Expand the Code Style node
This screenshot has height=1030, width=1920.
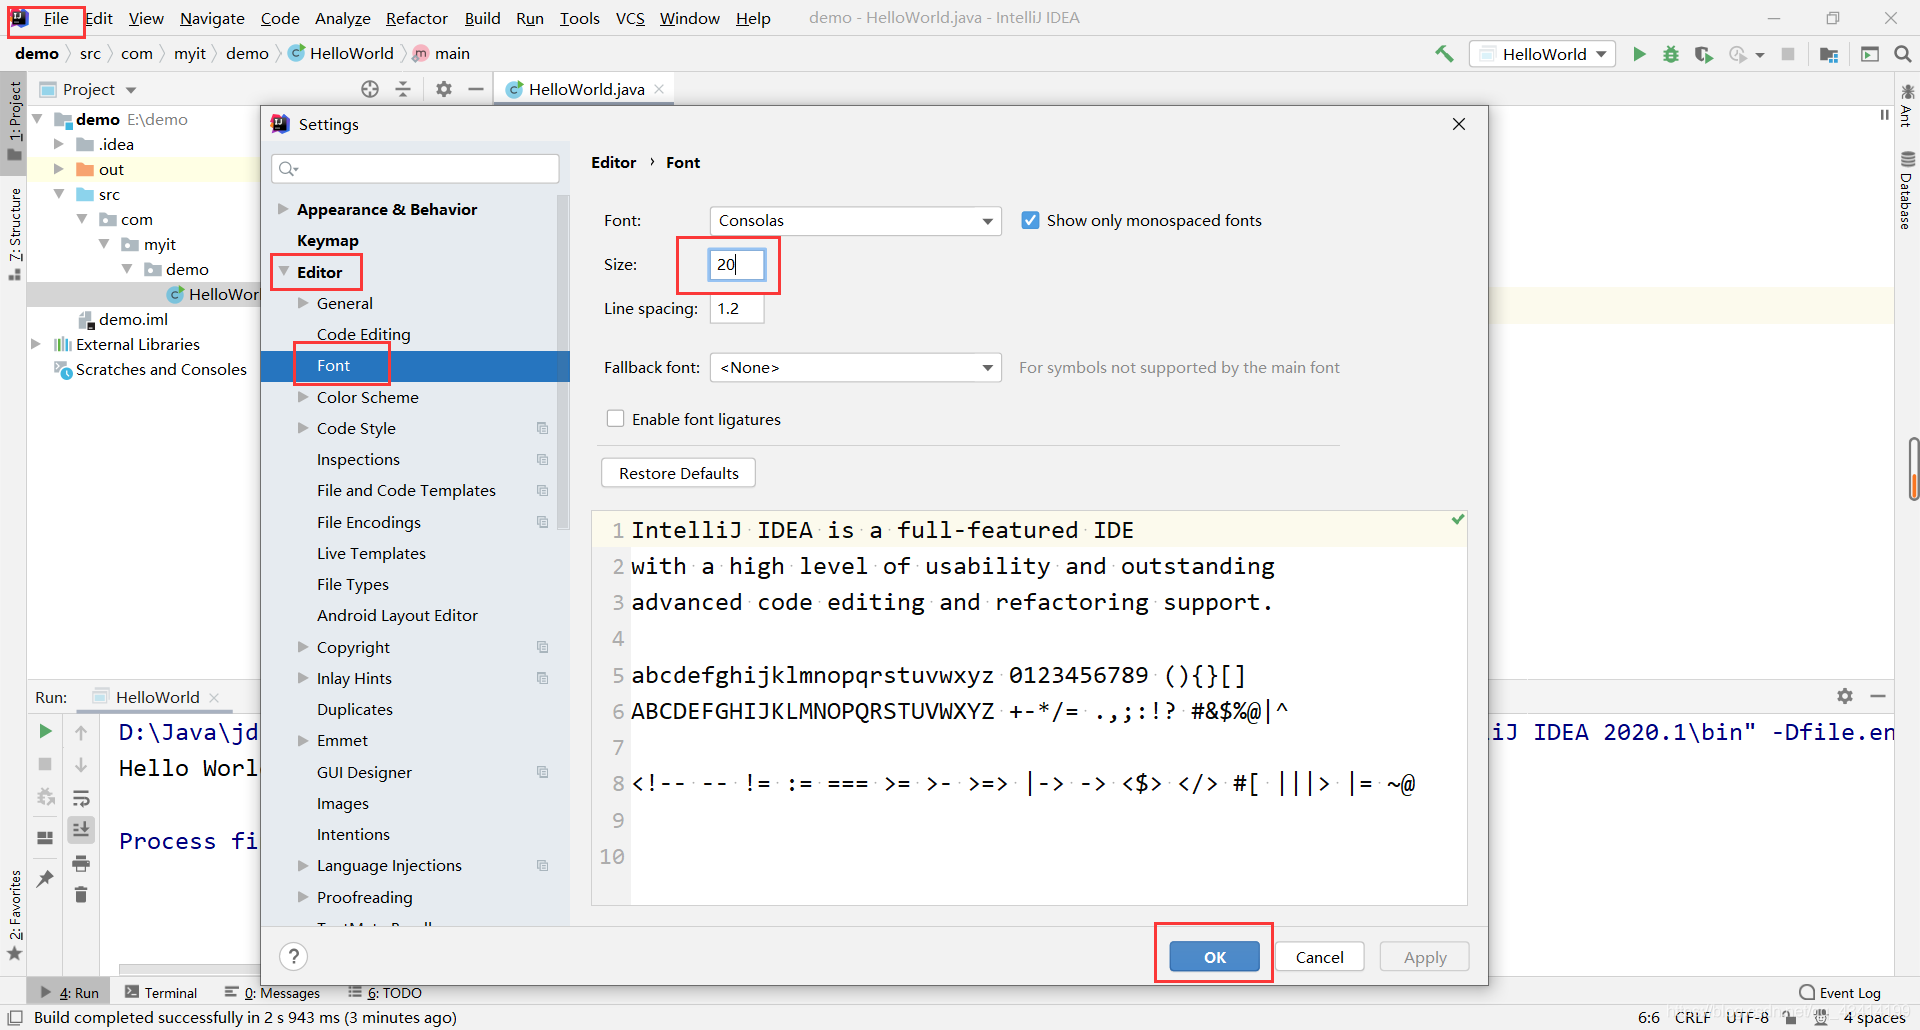(x=303, y=428)
